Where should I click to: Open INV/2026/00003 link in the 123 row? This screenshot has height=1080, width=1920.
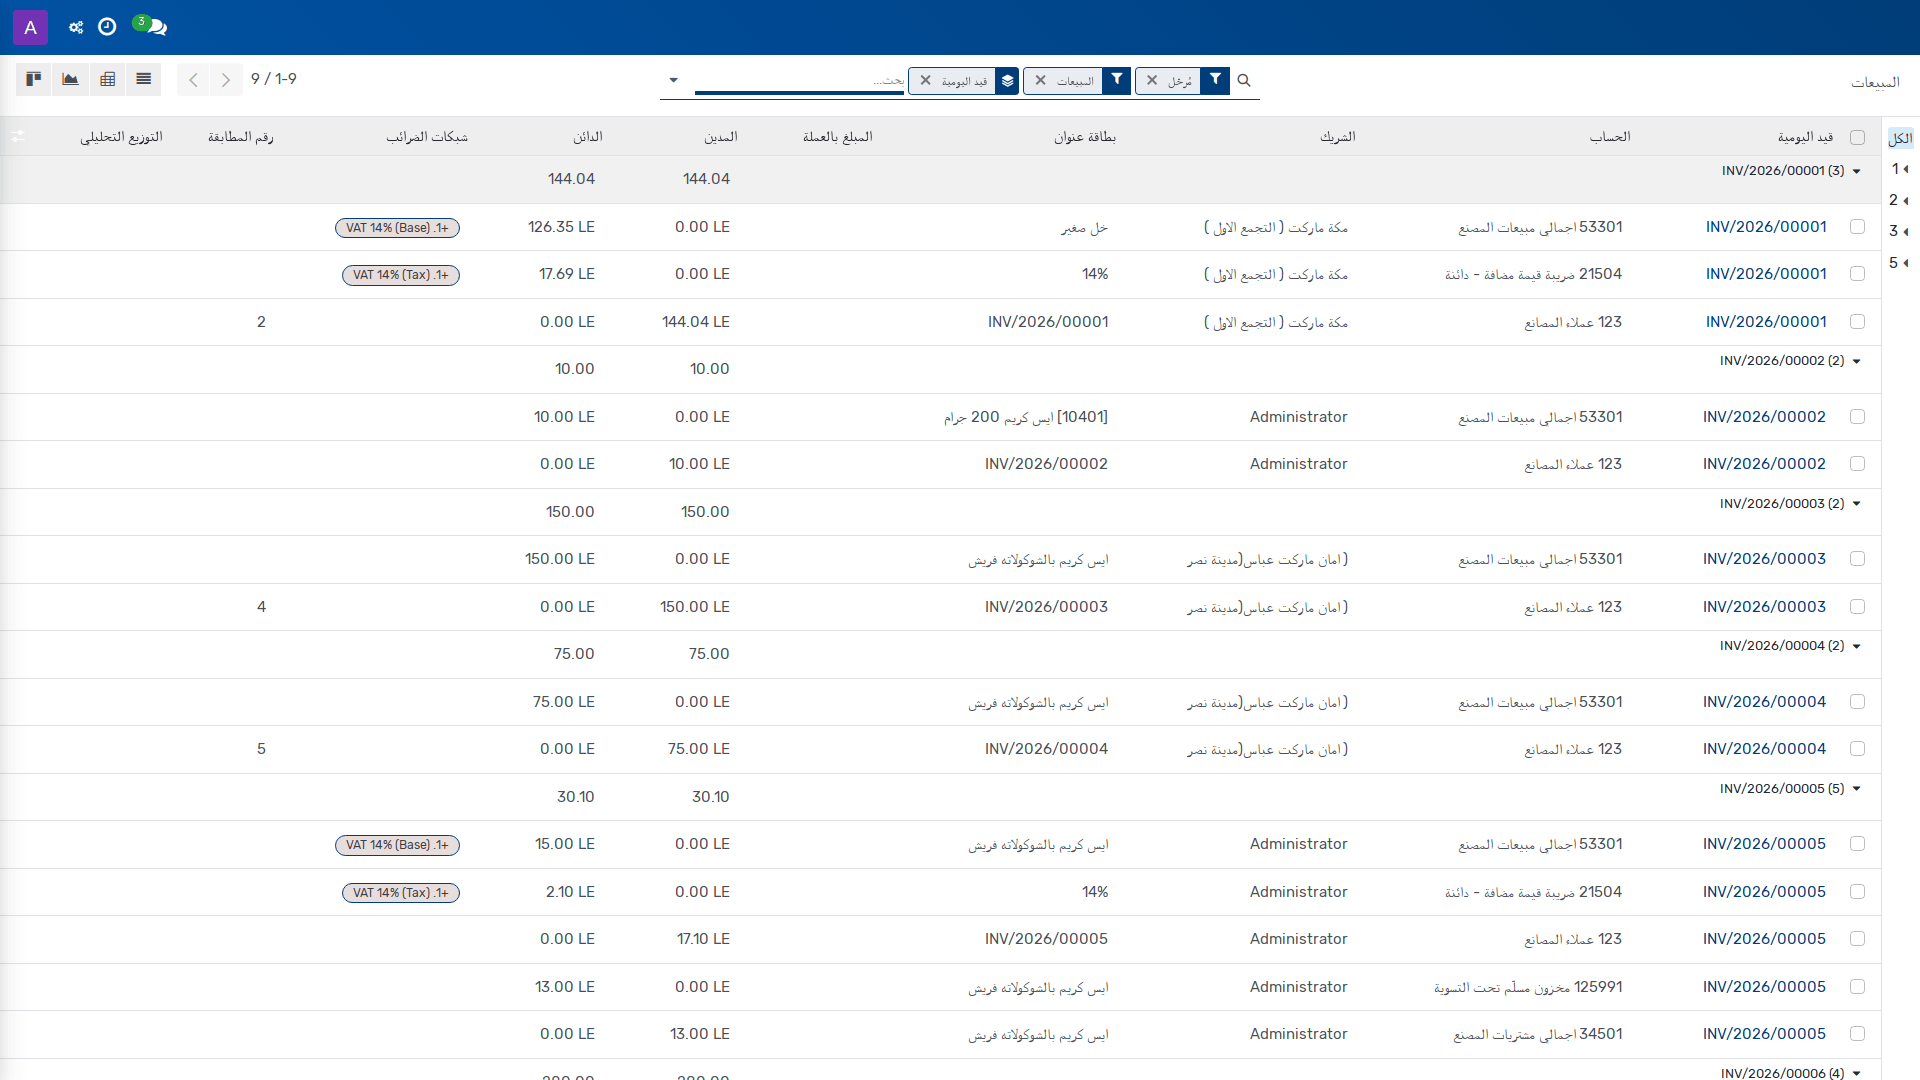point(1764,607)
